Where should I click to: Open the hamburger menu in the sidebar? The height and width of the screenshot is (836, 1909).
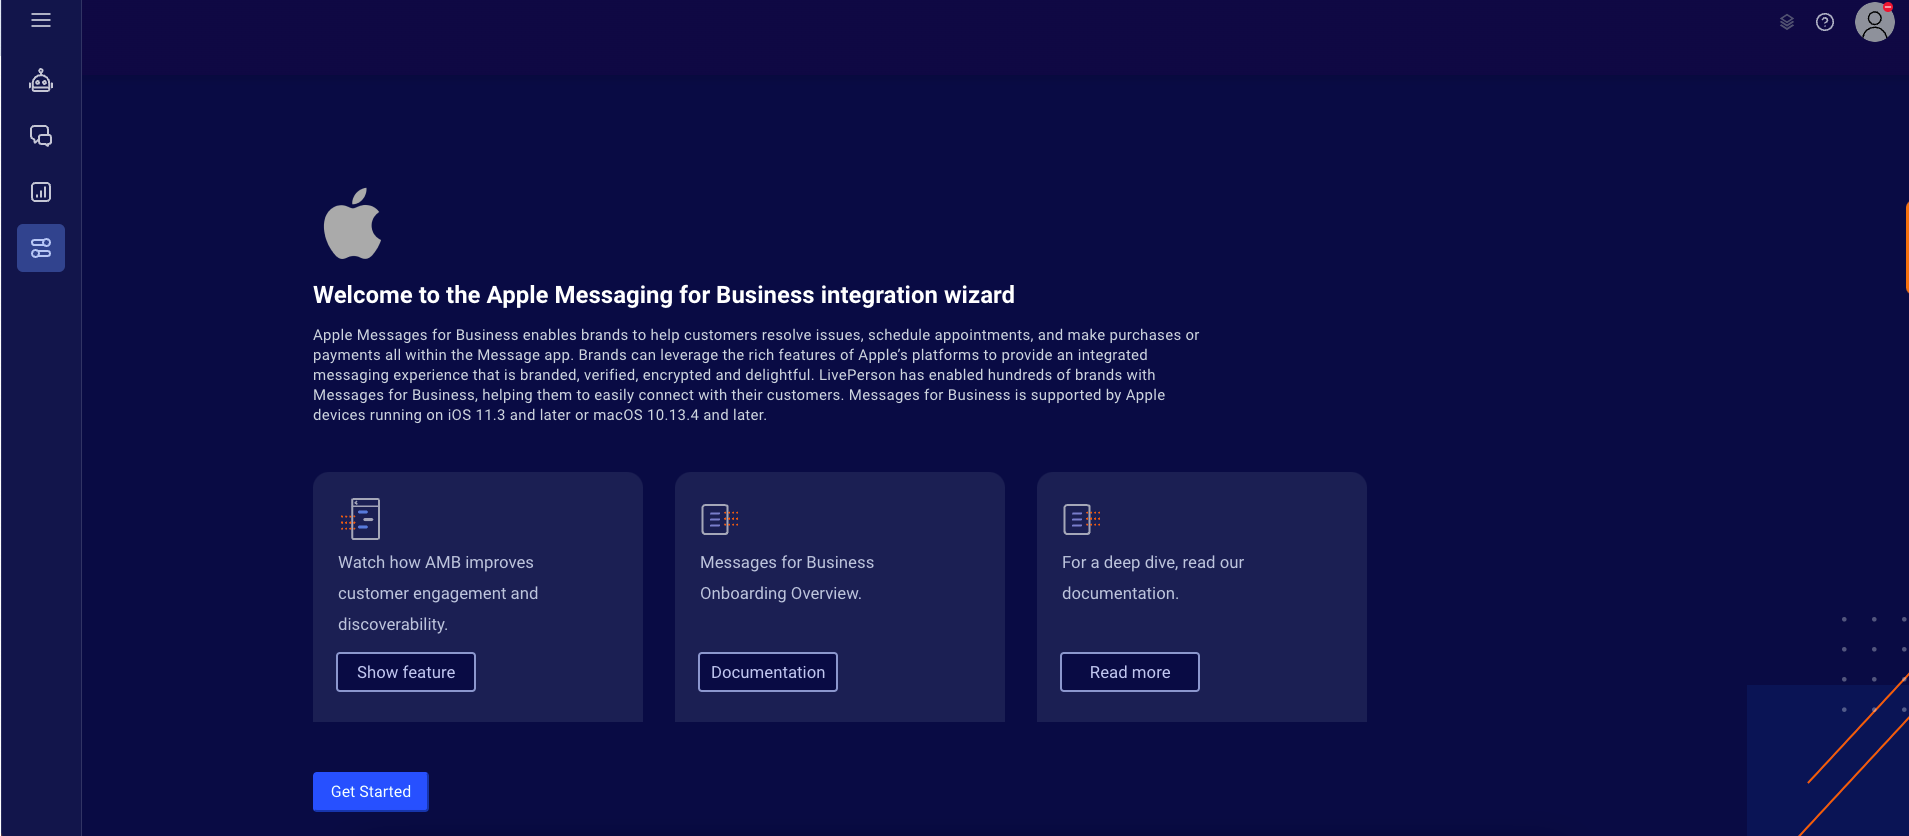41,20
